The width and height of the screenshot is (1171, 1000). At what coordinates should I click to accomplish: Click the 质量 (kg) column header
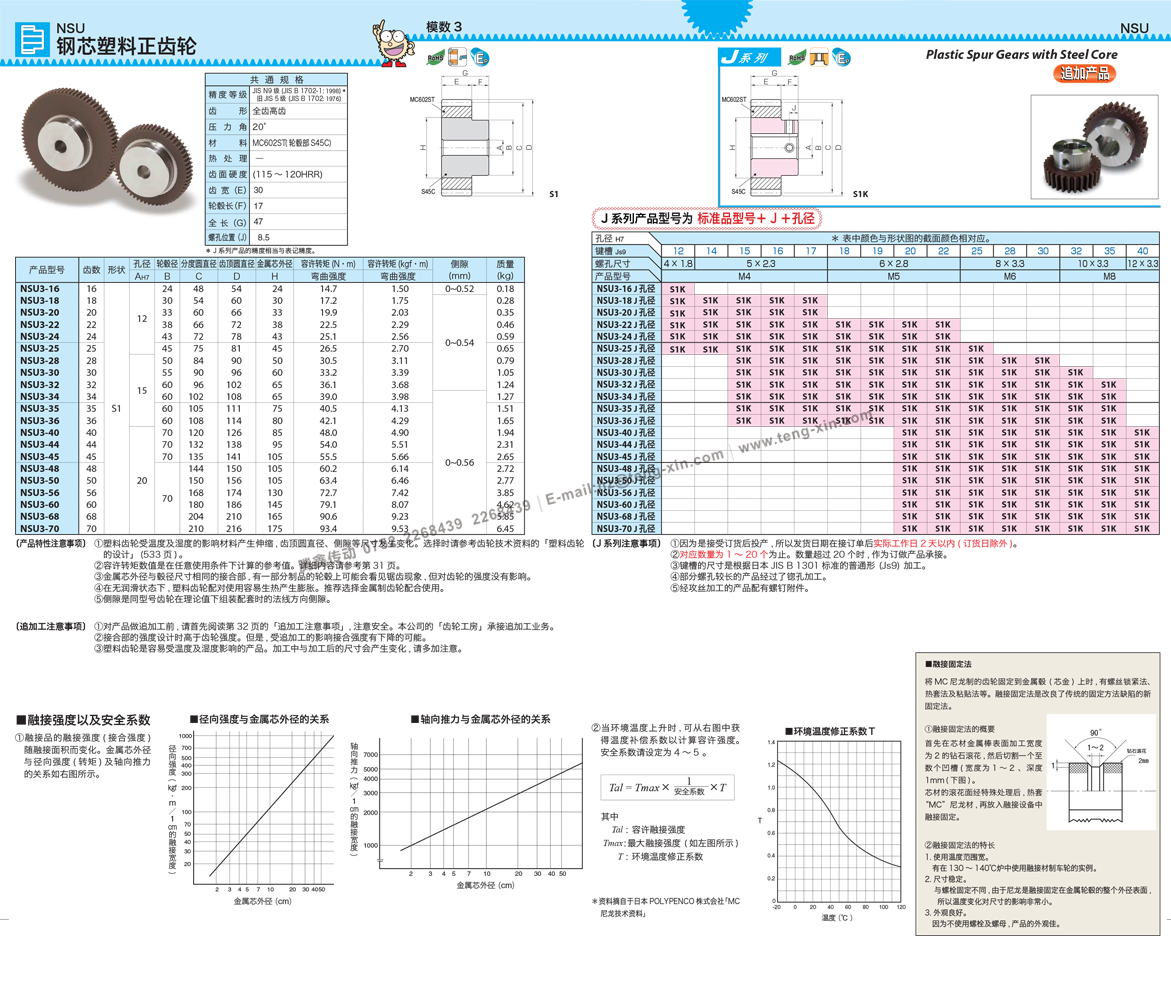(504, 270)
